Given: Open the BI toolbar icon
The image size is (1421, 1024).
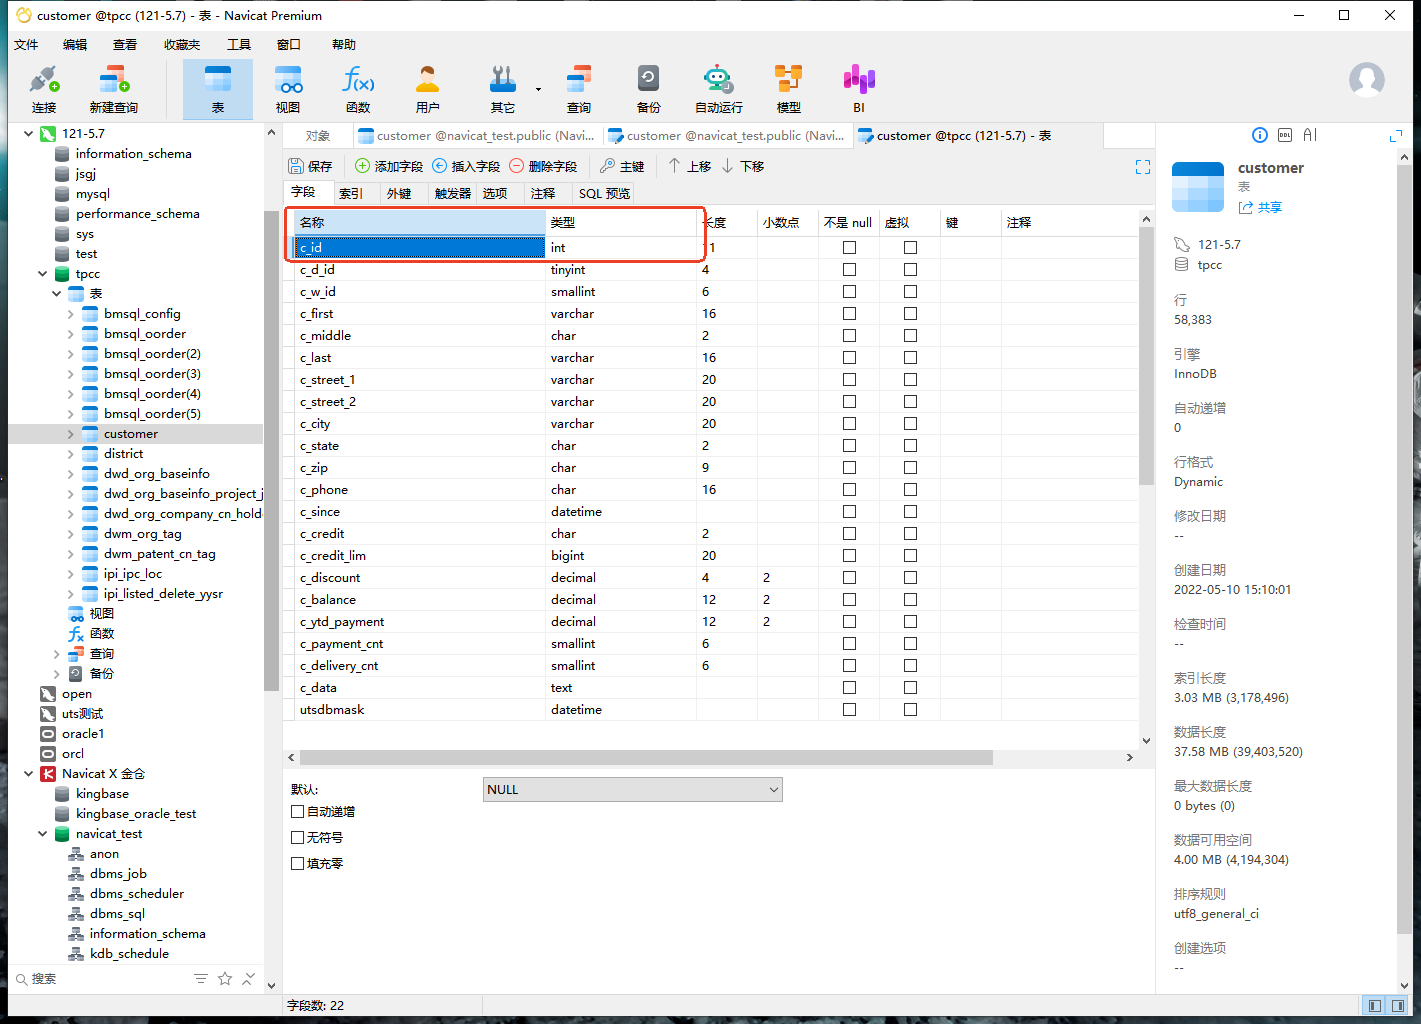Looking at the screenshot, I should (859, 89).
